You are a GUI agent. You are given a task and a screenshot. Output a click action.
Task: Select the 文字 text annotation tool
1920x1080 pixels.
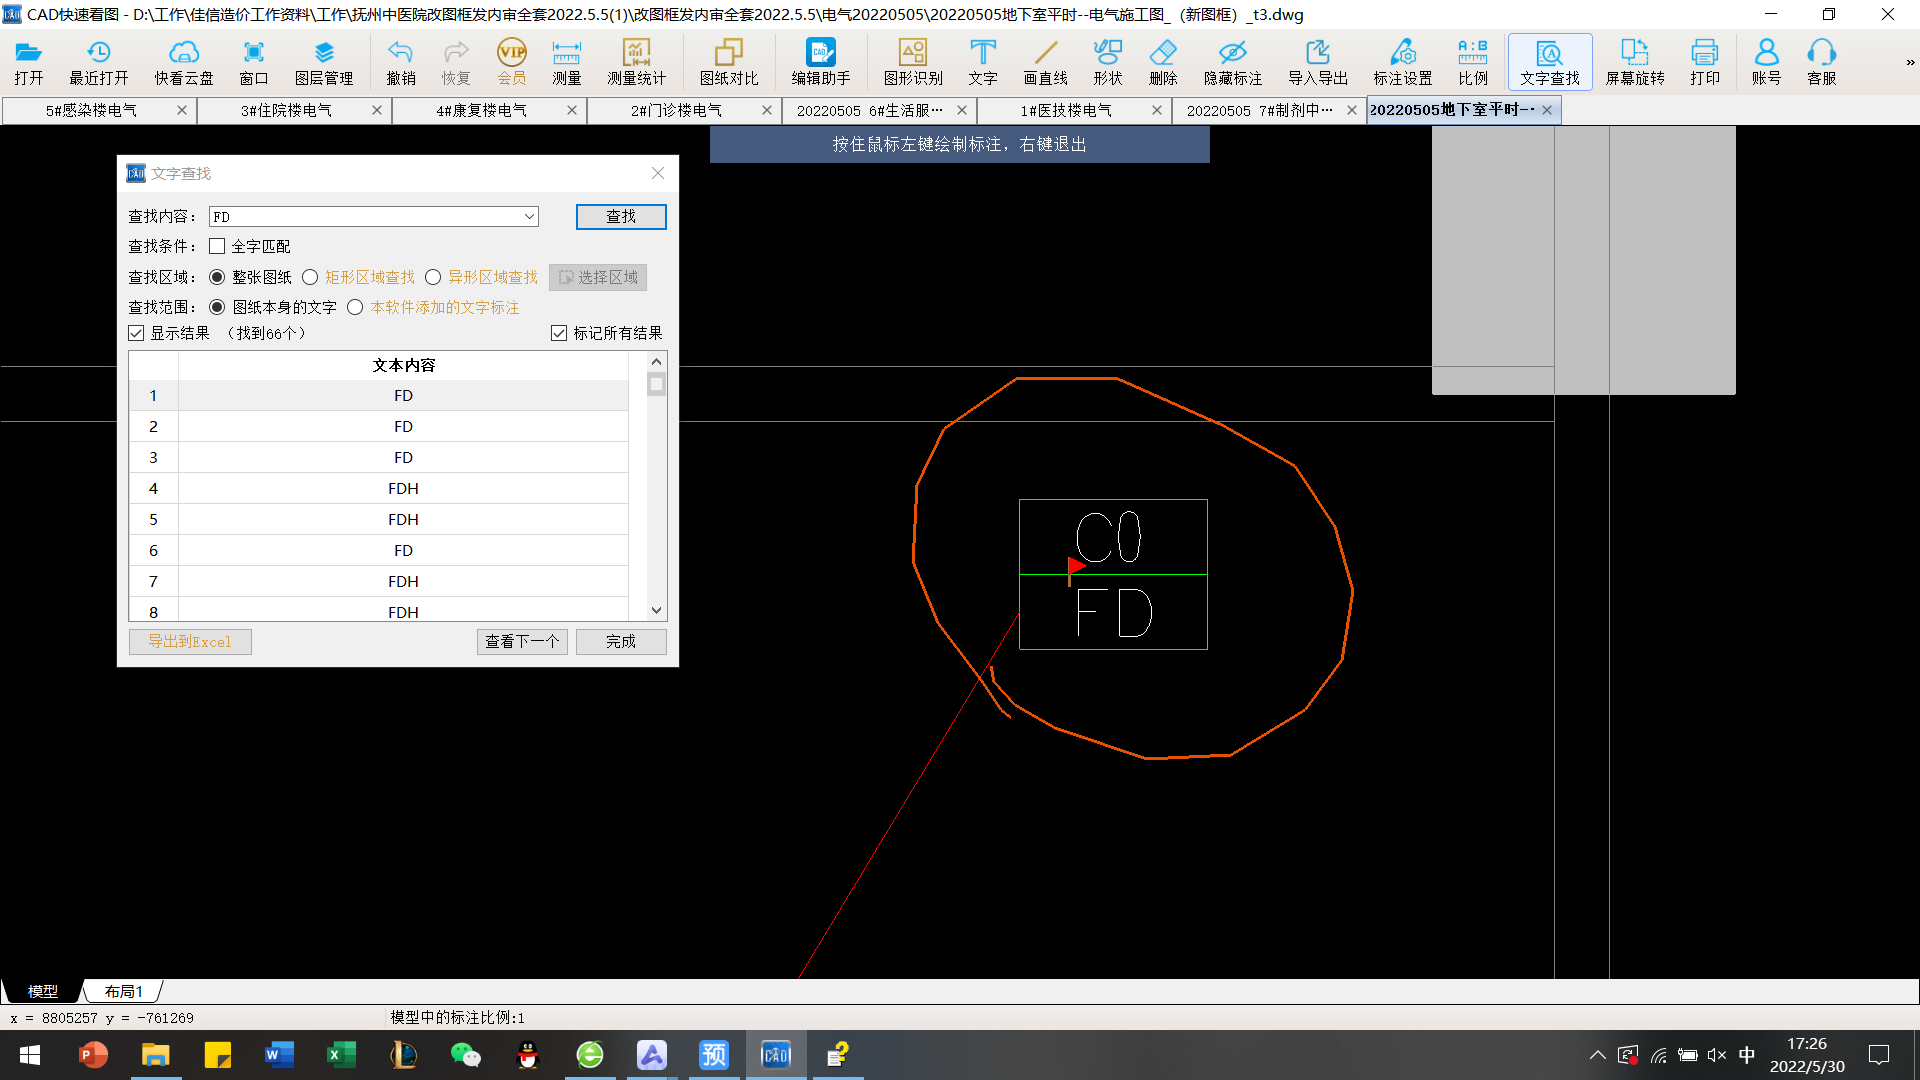983,62
